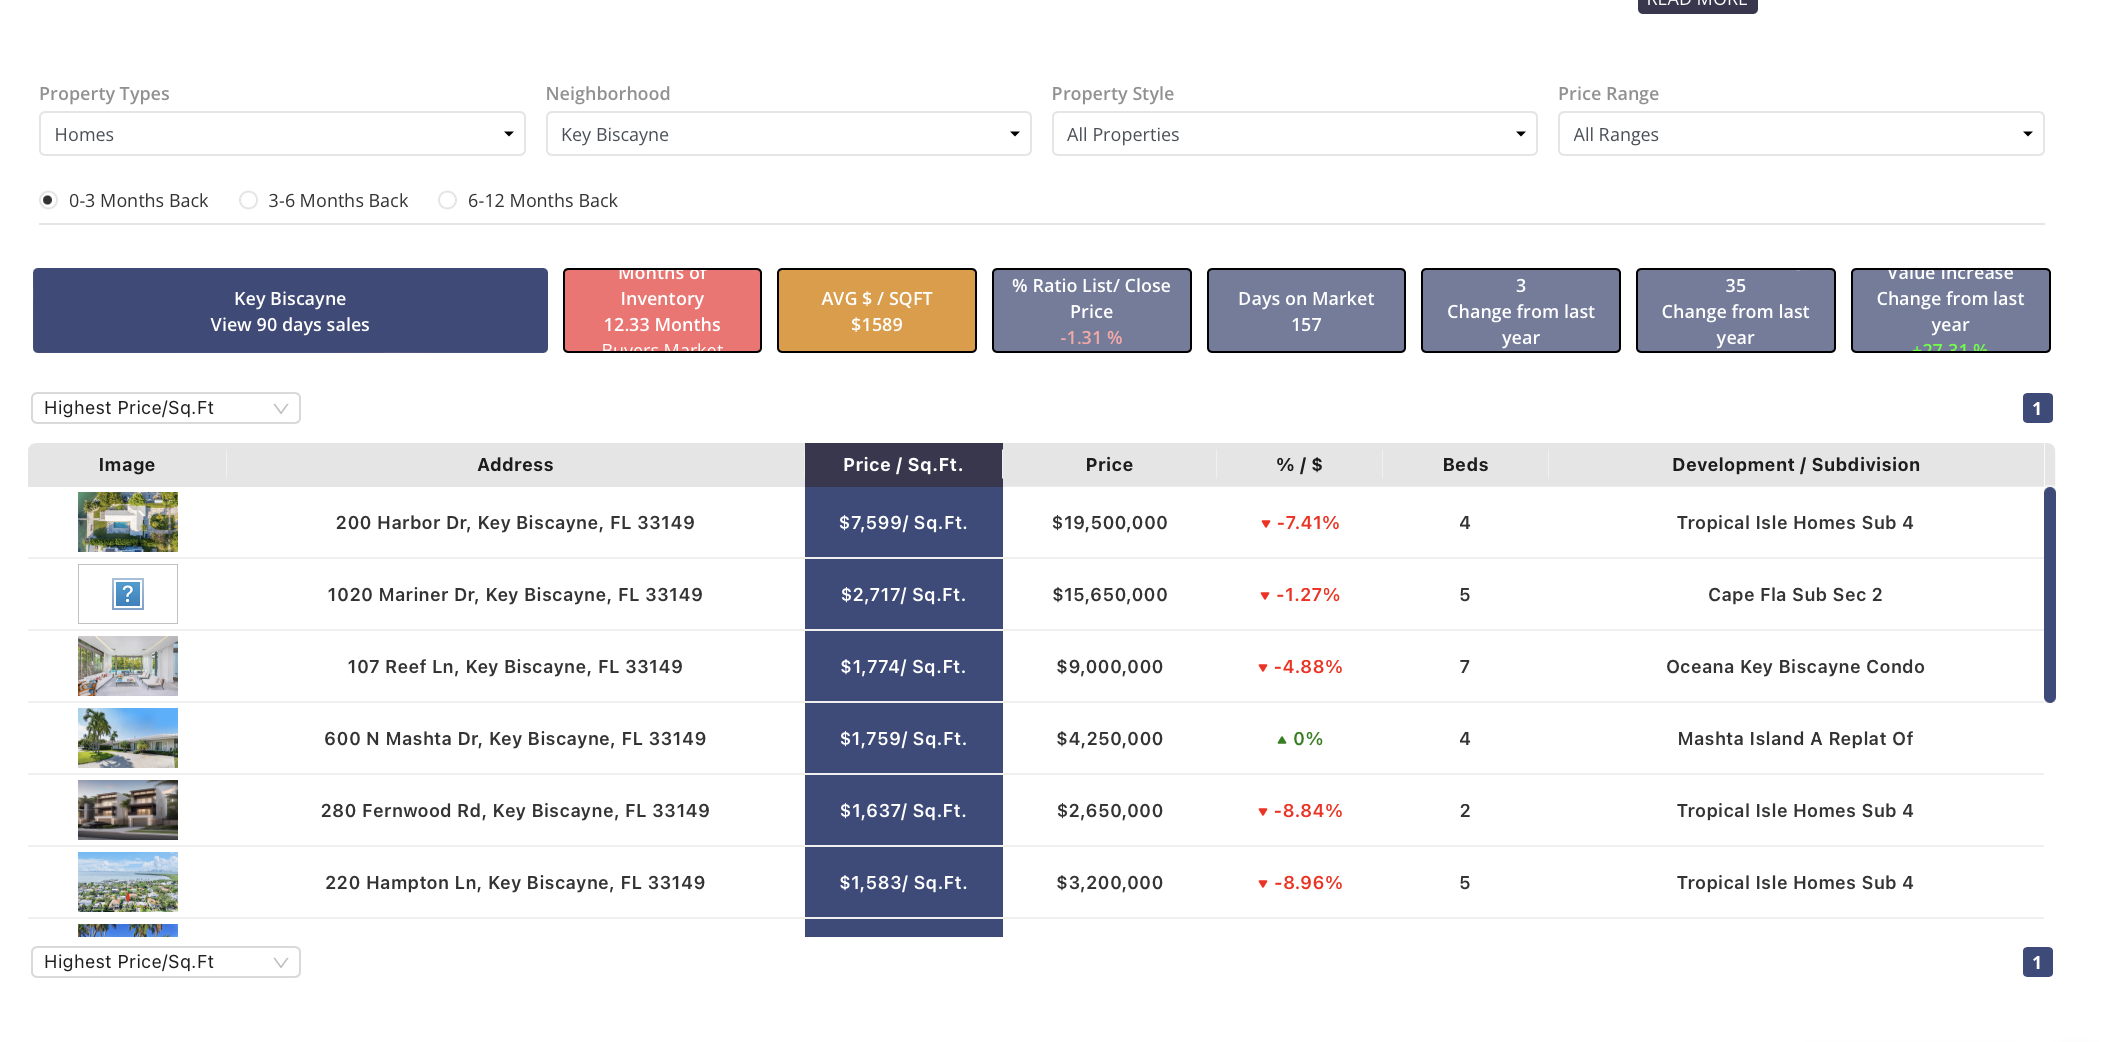Open the Price Range dropdown showing All Ranges
The height and width of the screenshot is (1042, 2112).
[x=1801, y=134]
